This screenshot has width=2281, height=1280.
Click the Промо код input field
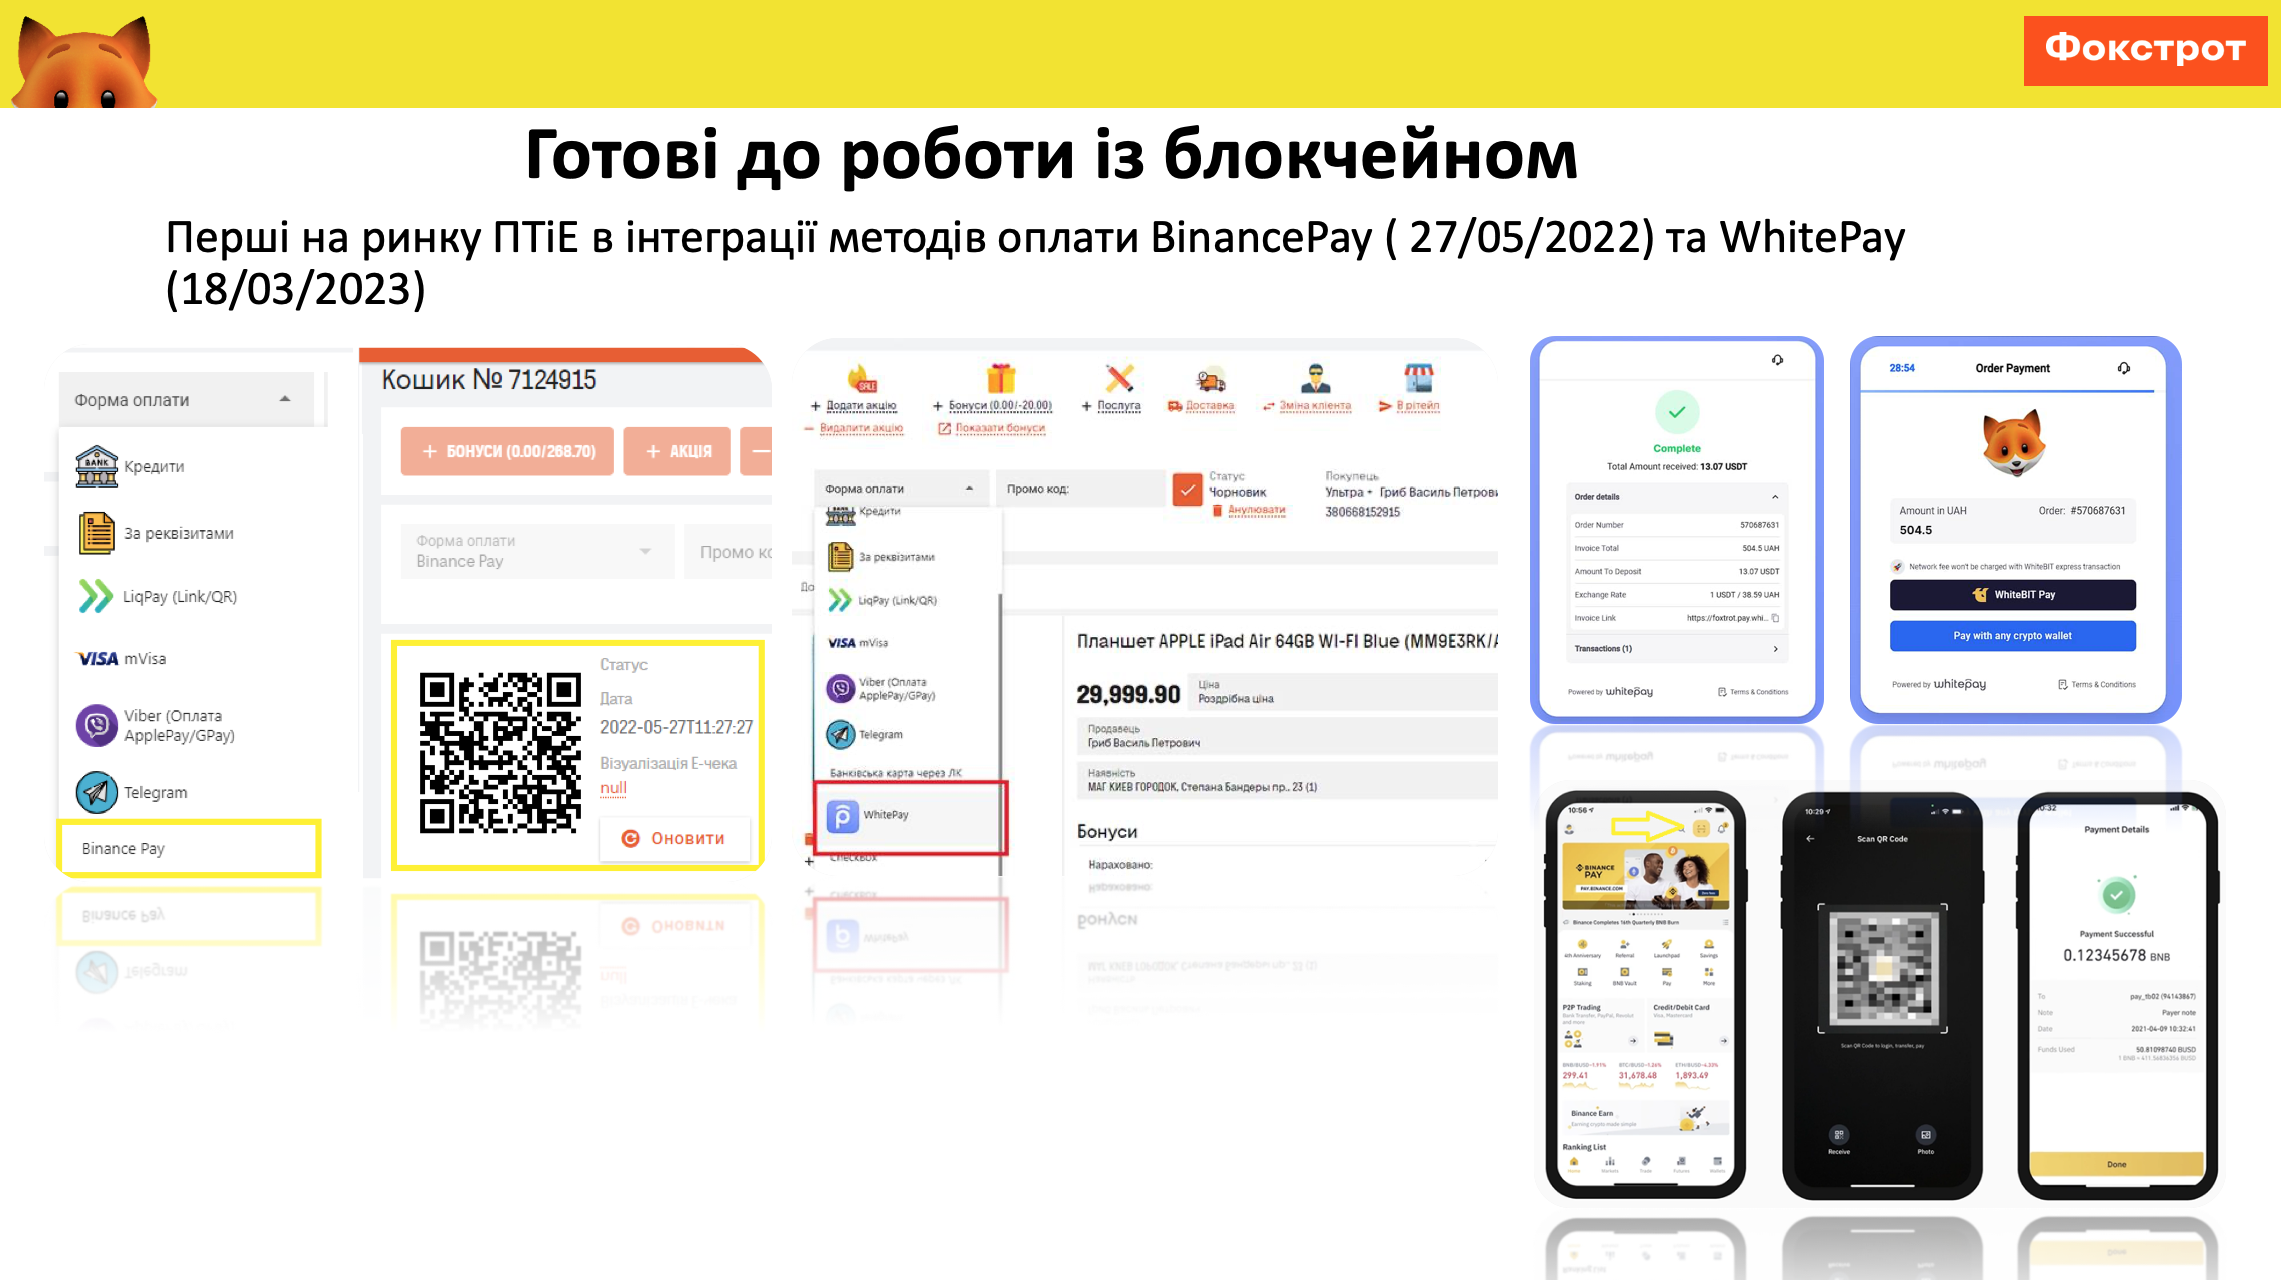point(1080,489)
